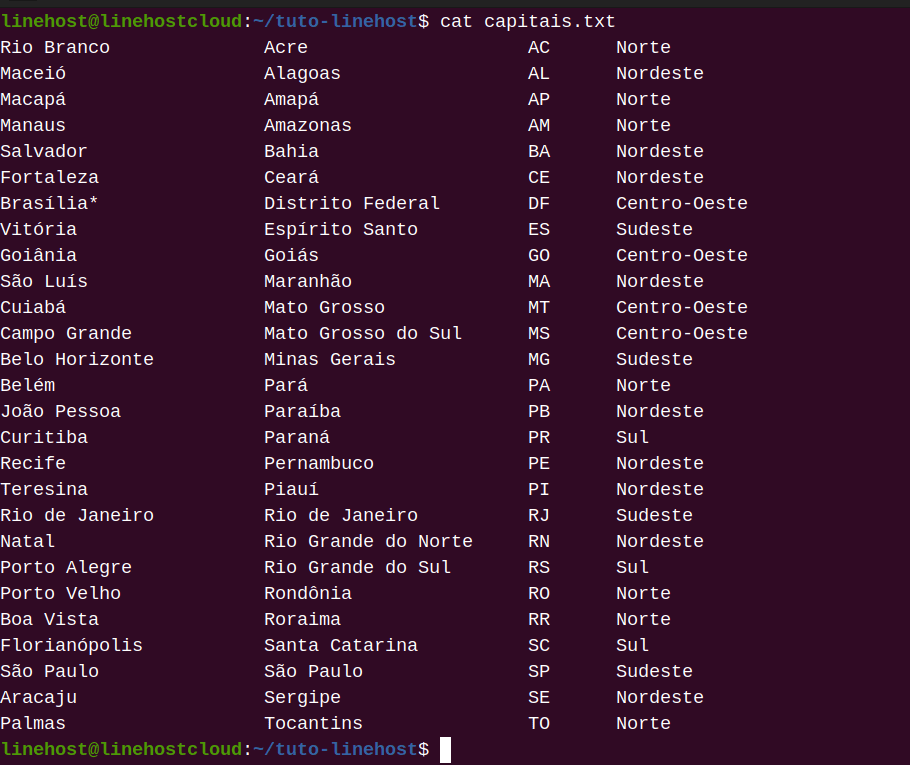This screenshot has width=910, height=765.
Task: Click the blinking cursor block at the bottom prompt
Action: (x=446, y=749)
